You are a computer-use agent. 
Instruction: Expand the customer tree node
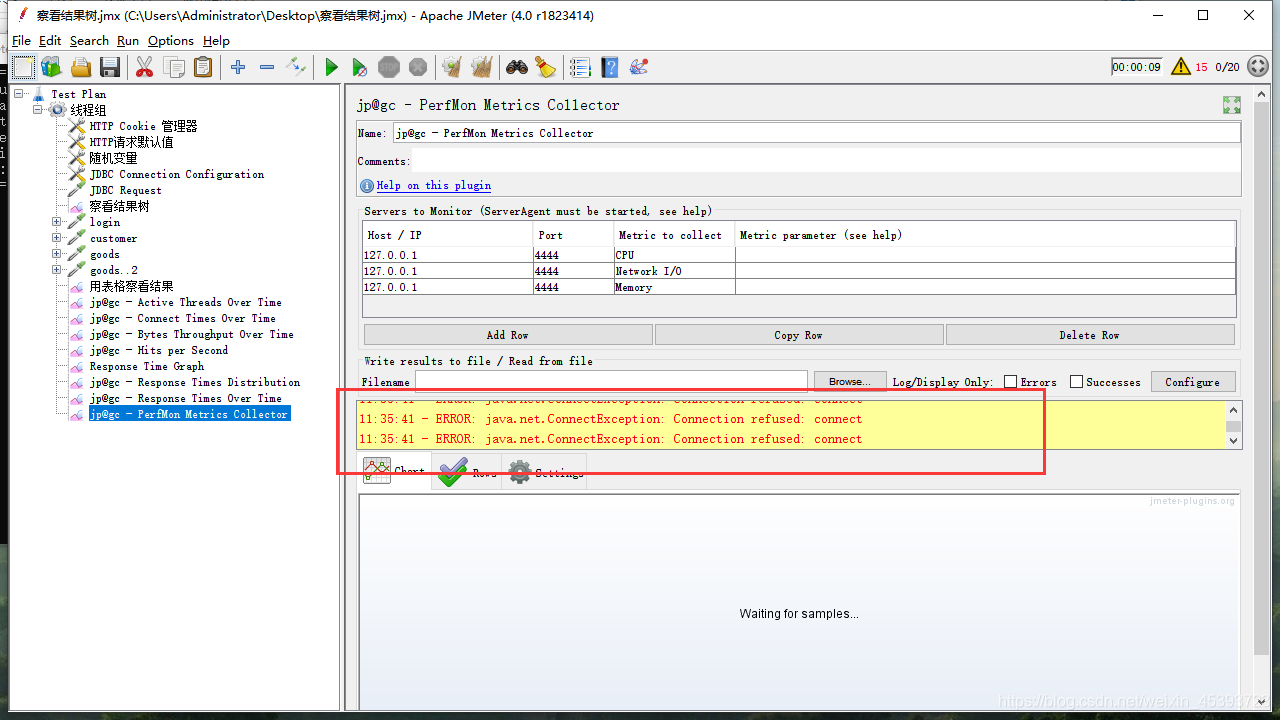click(57, 238)
